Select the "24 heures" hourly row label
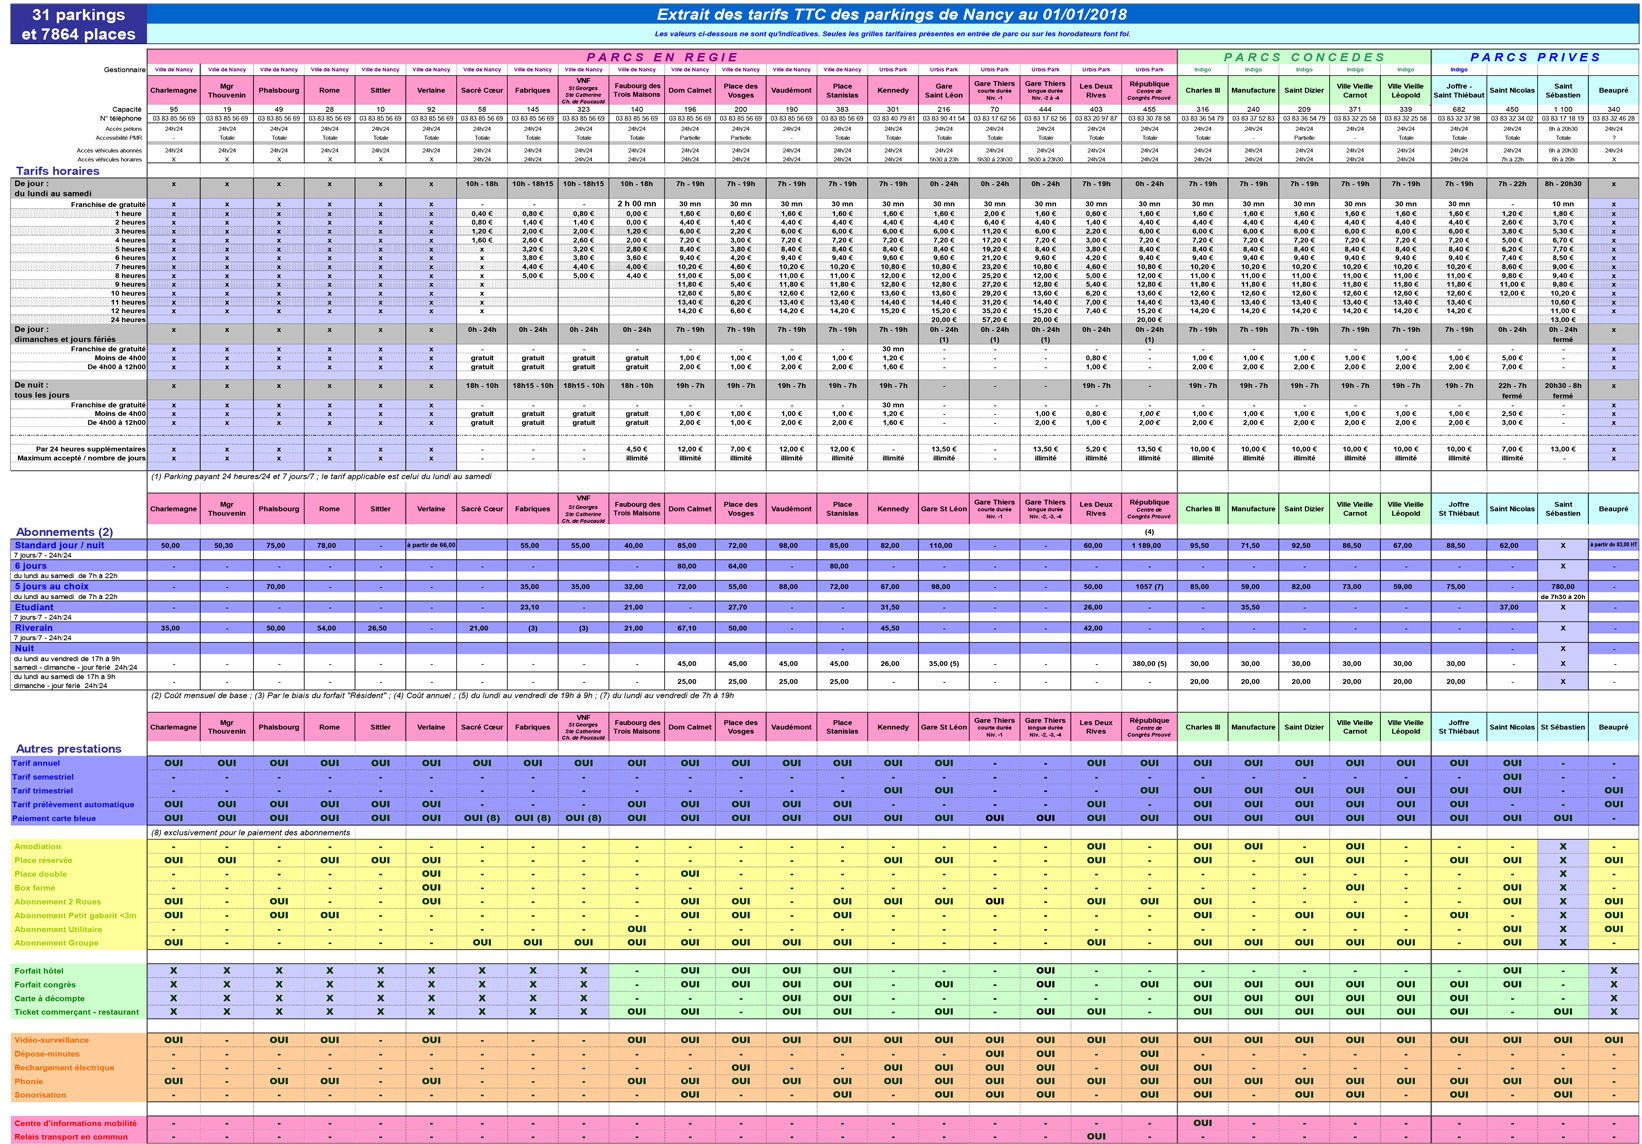The width and height of the screenshot is (1642, 1144). click(x=127, y=320)
